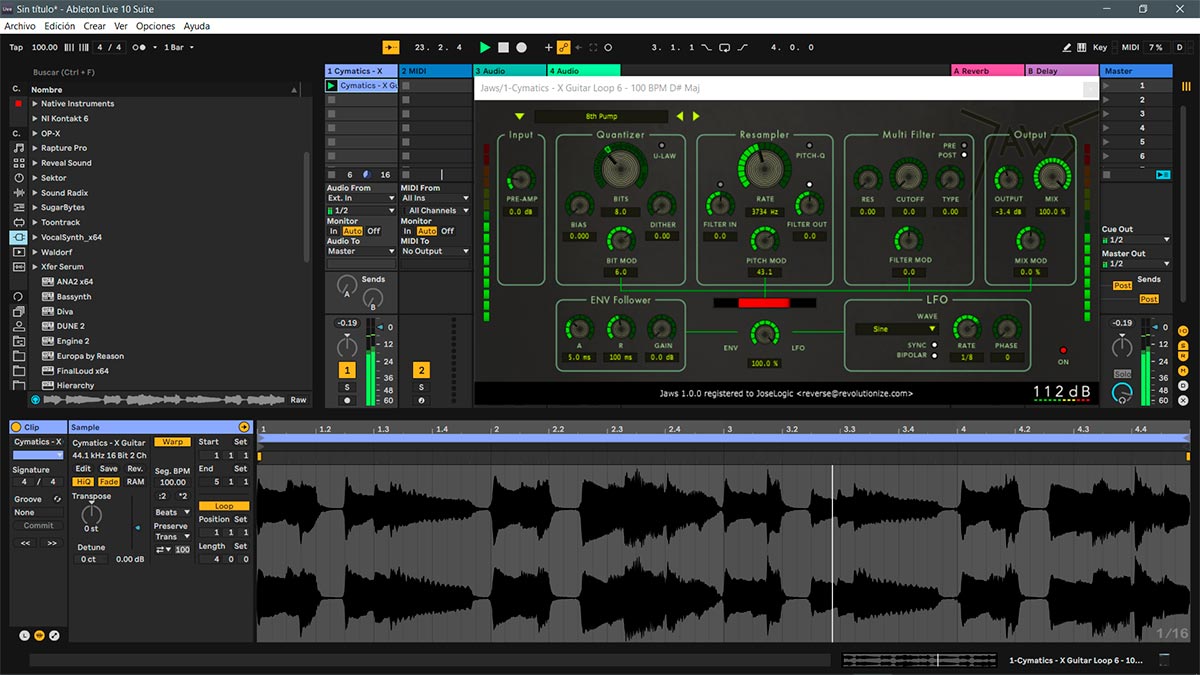This screenshot has height=675, width=1200.
Task: Open the MIDI From 'All Ins' dropdown
Action: [435, 198]
